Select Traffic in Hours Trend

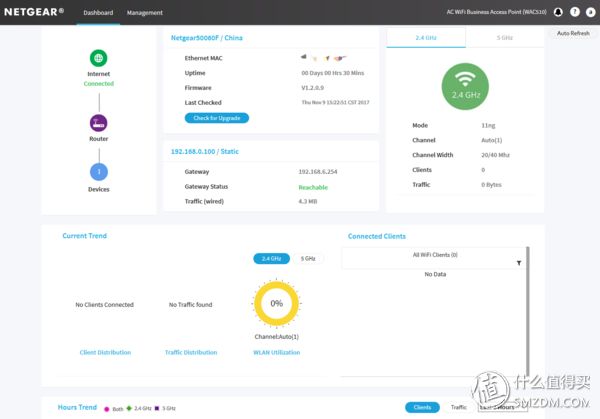(x=458, y=408)
